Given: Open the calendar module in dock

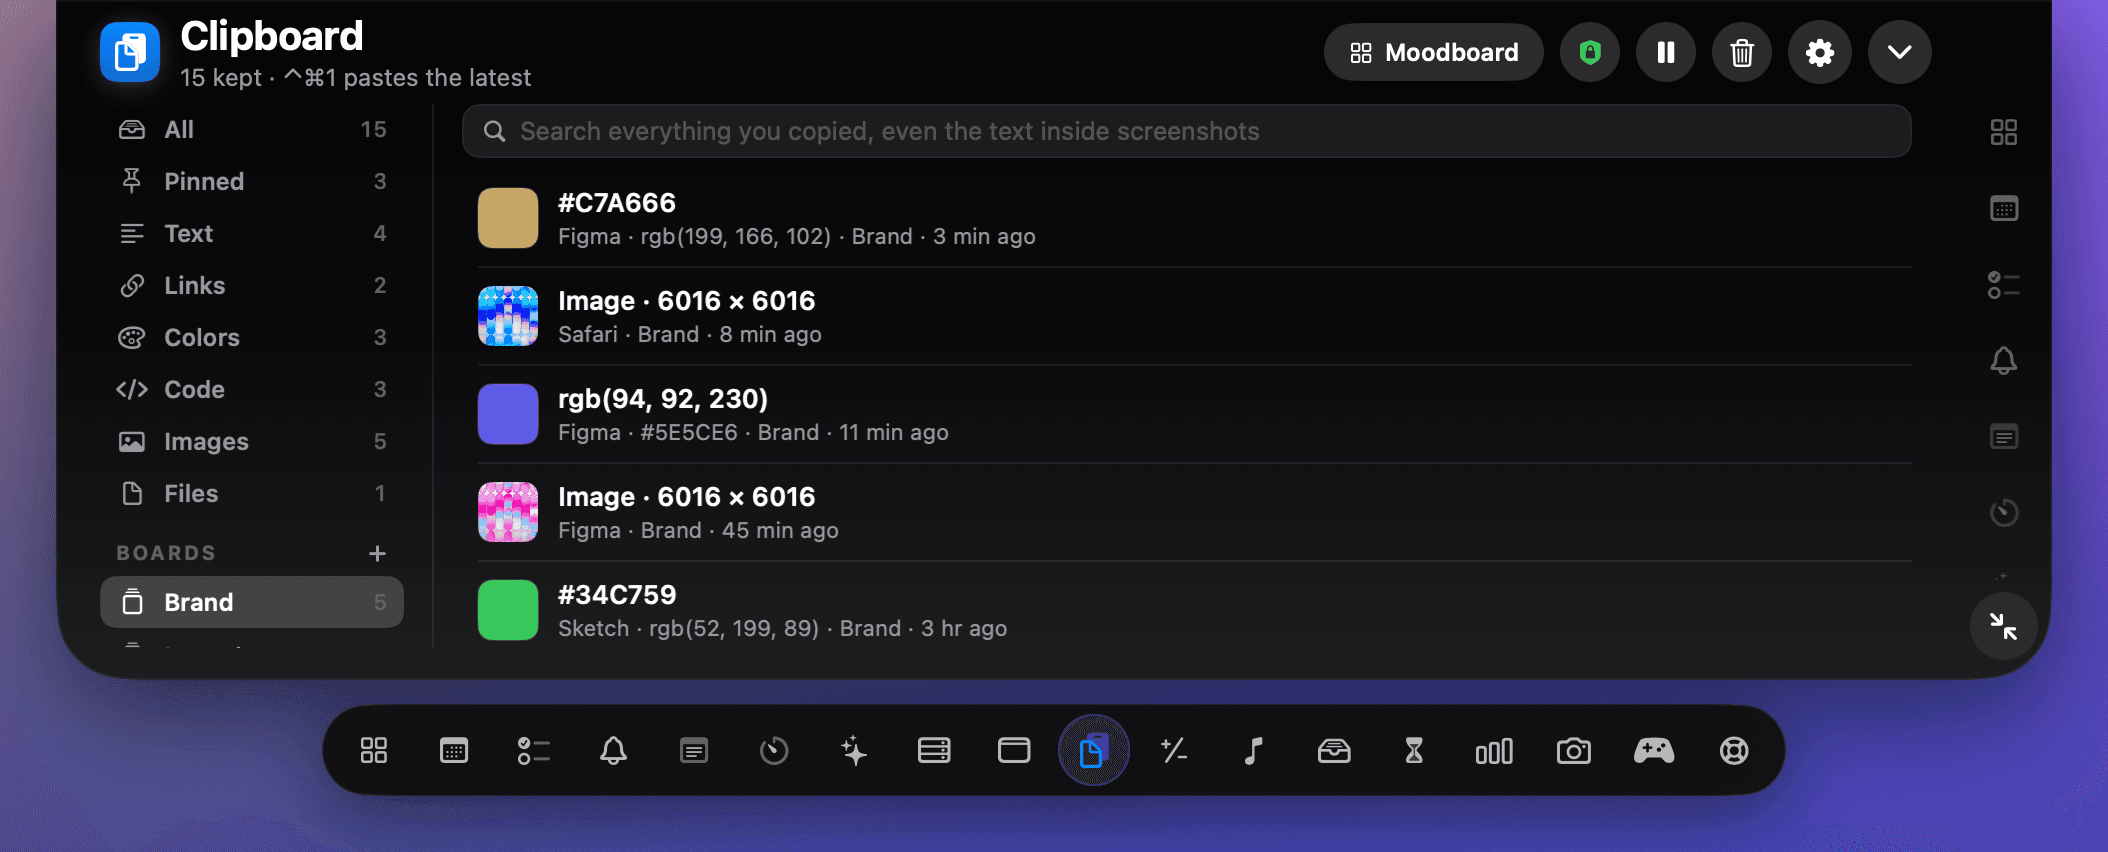Looking at the screenshot, I should (454, 751).
